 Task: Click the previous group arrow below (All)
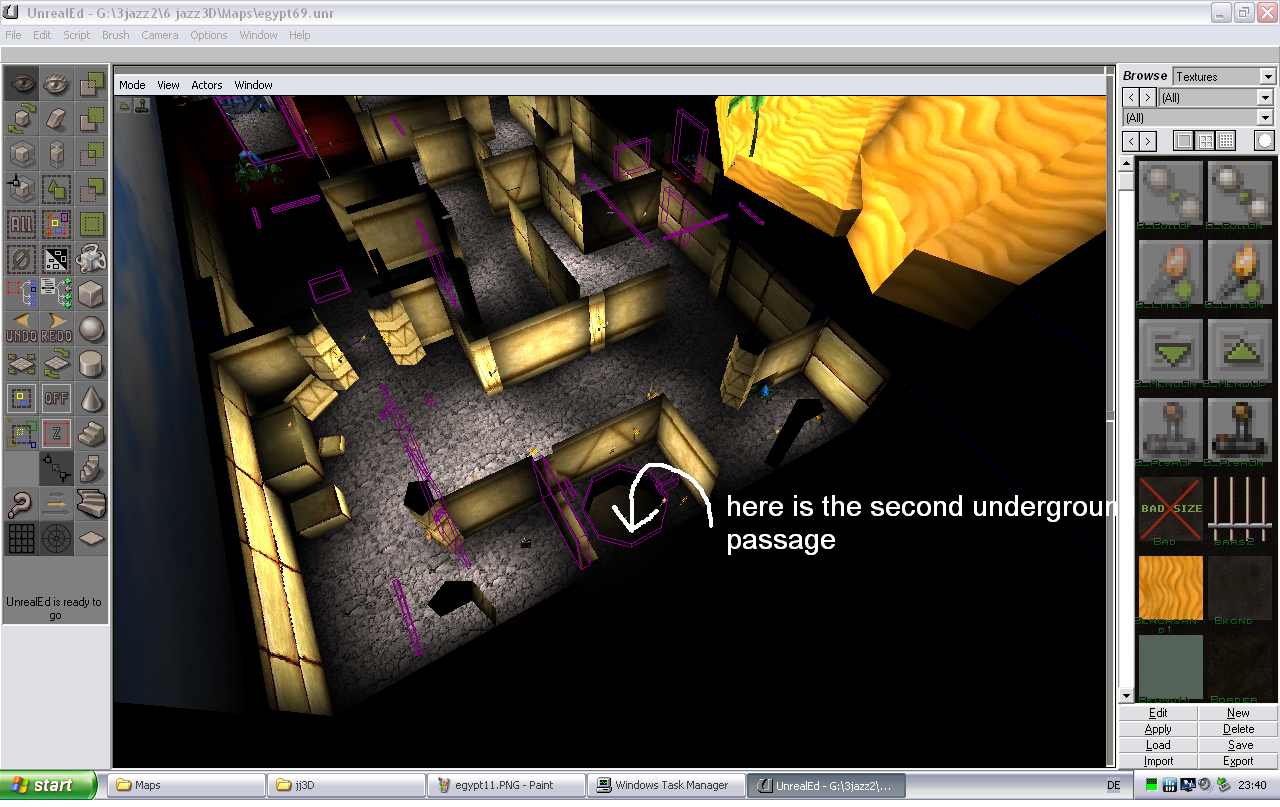coord(1130,141)
